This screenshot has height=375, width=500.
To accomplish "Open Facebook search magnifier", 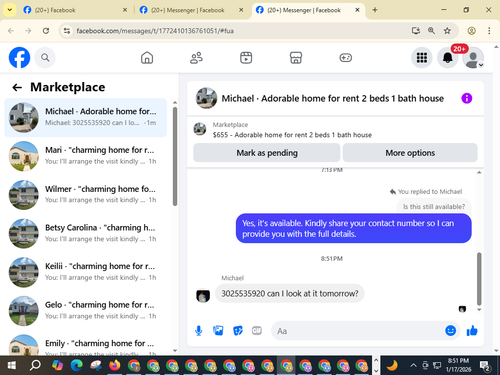I will point(45,58).
